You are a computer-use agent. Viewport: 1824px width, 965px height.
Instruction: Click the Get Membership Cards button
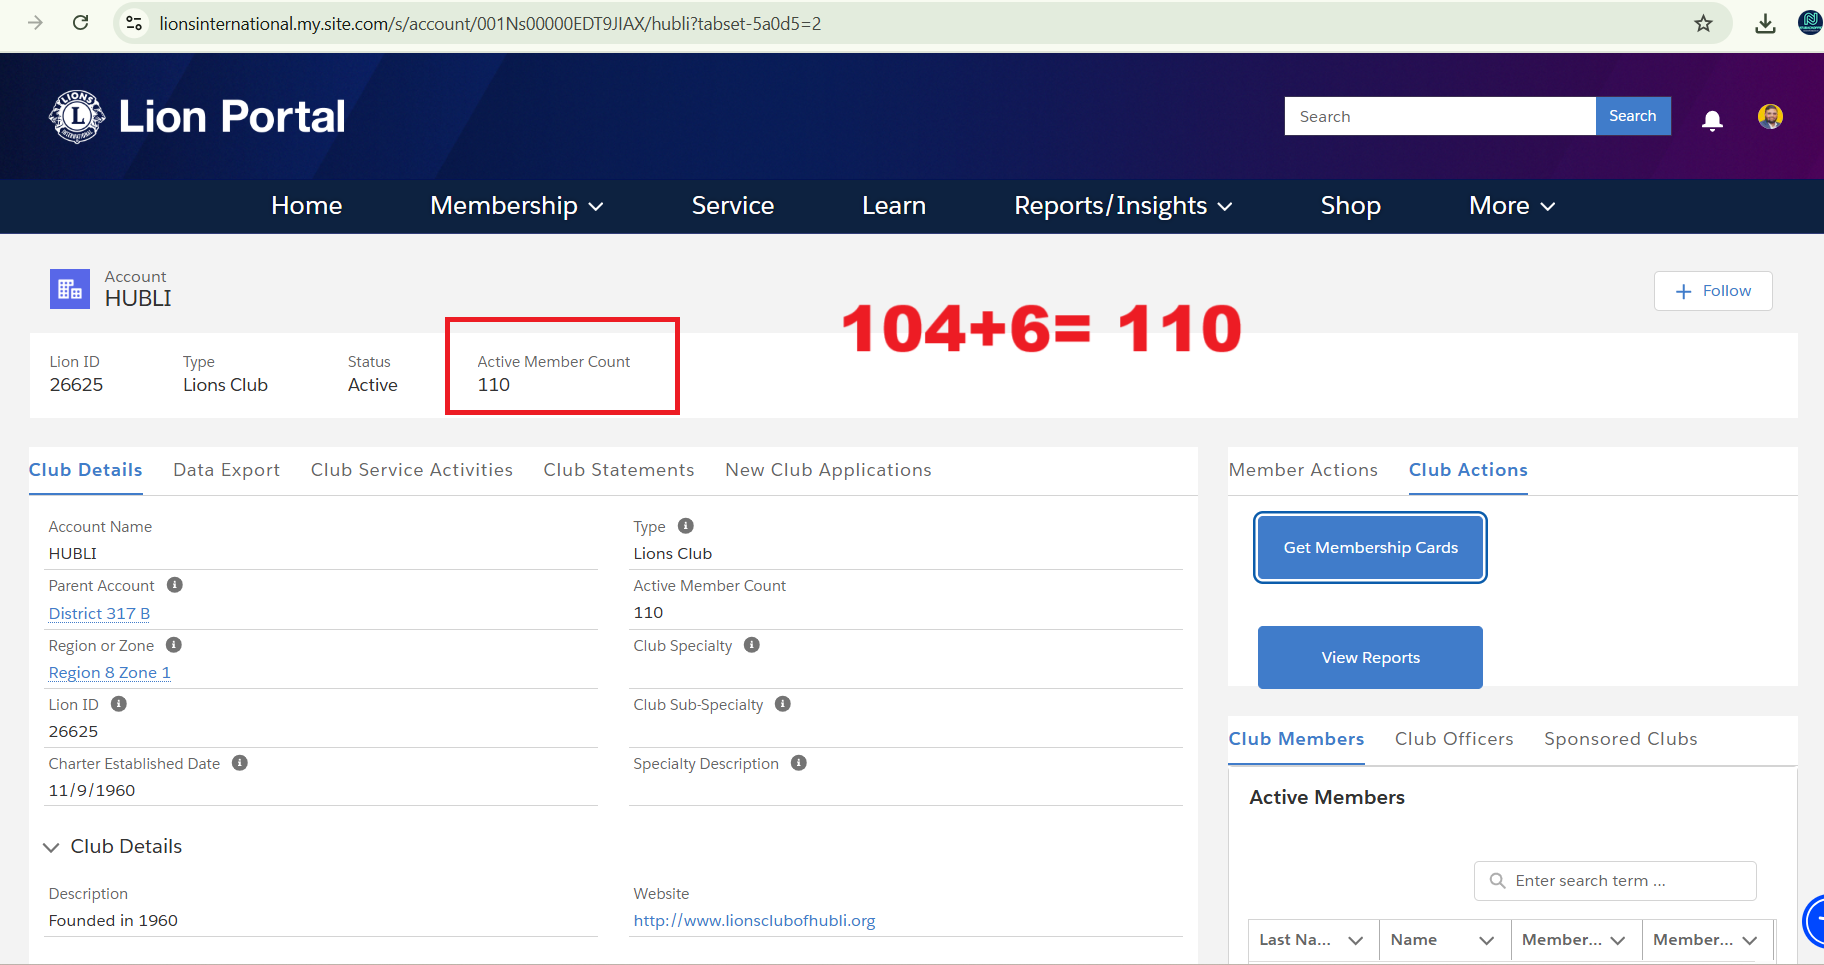point(1370,548)
